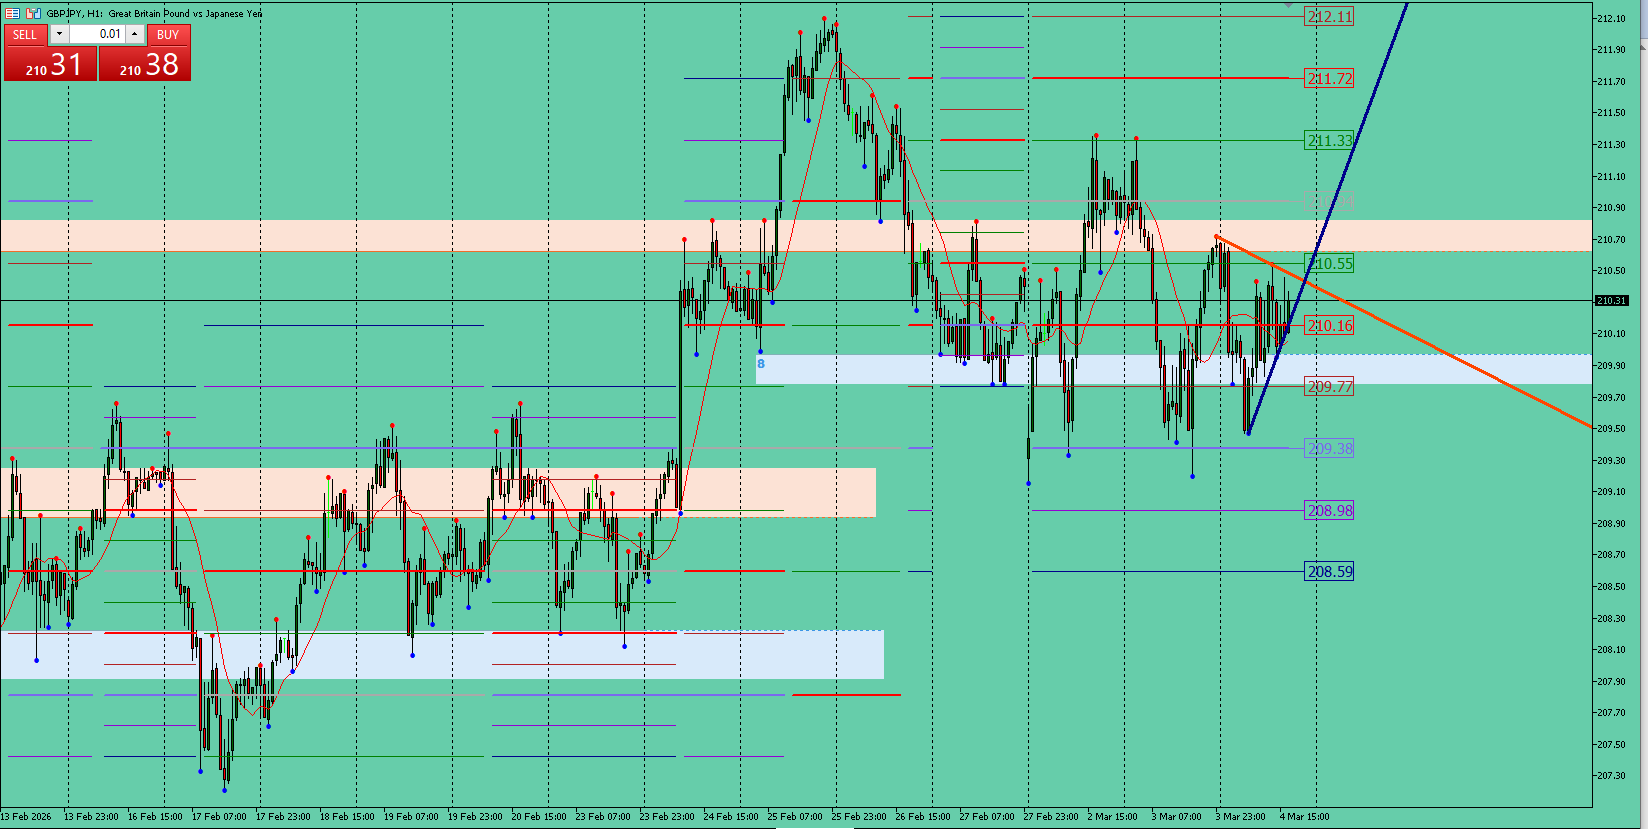The image size is (1648, 829).
Task: Open the Depth of Market icon
Action: click(x=34, y=13)
